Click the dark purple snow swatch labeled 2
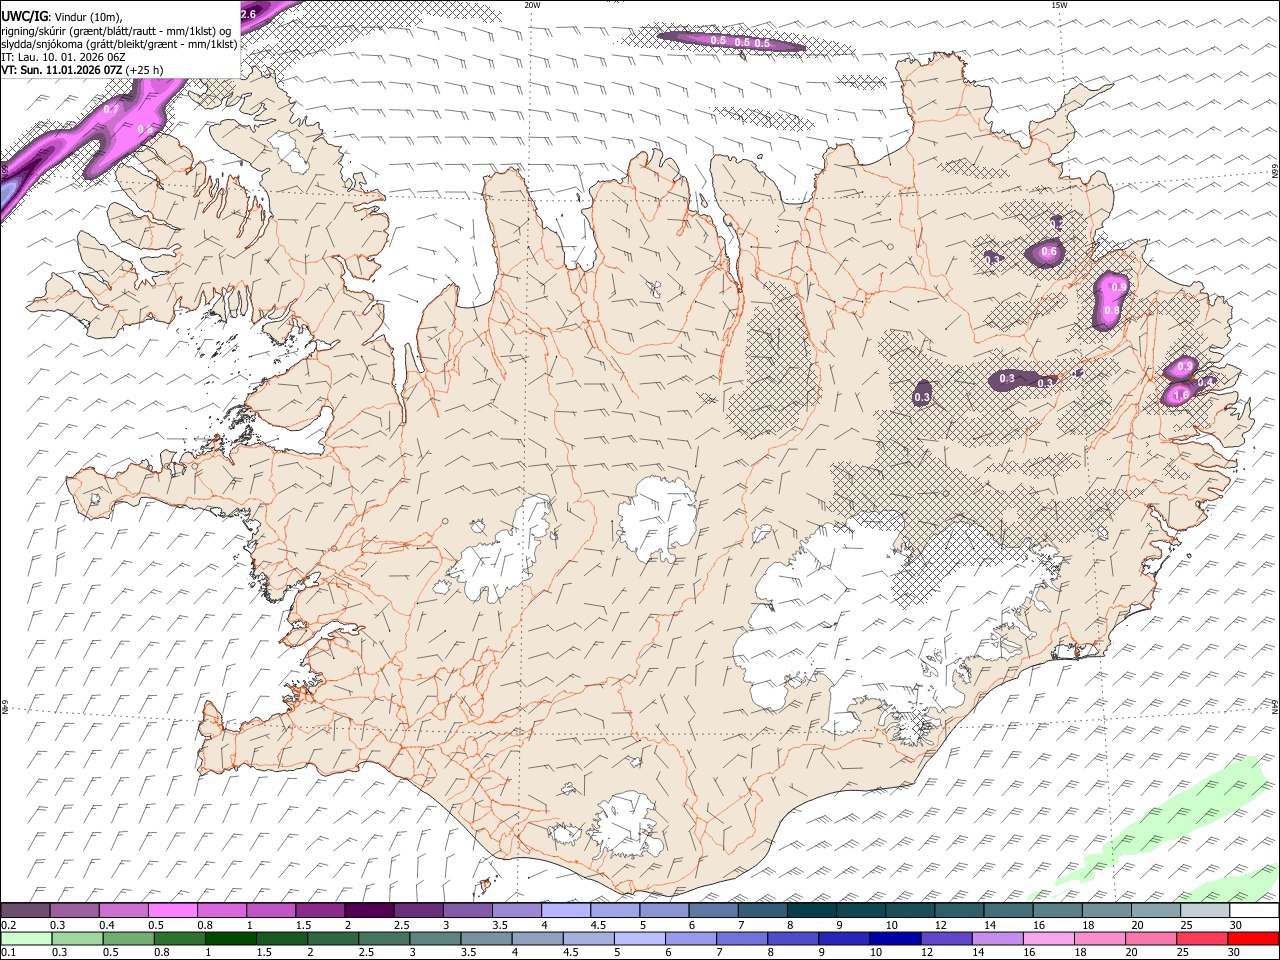This screenshot has height=960, width=1280. pos(369,910)
